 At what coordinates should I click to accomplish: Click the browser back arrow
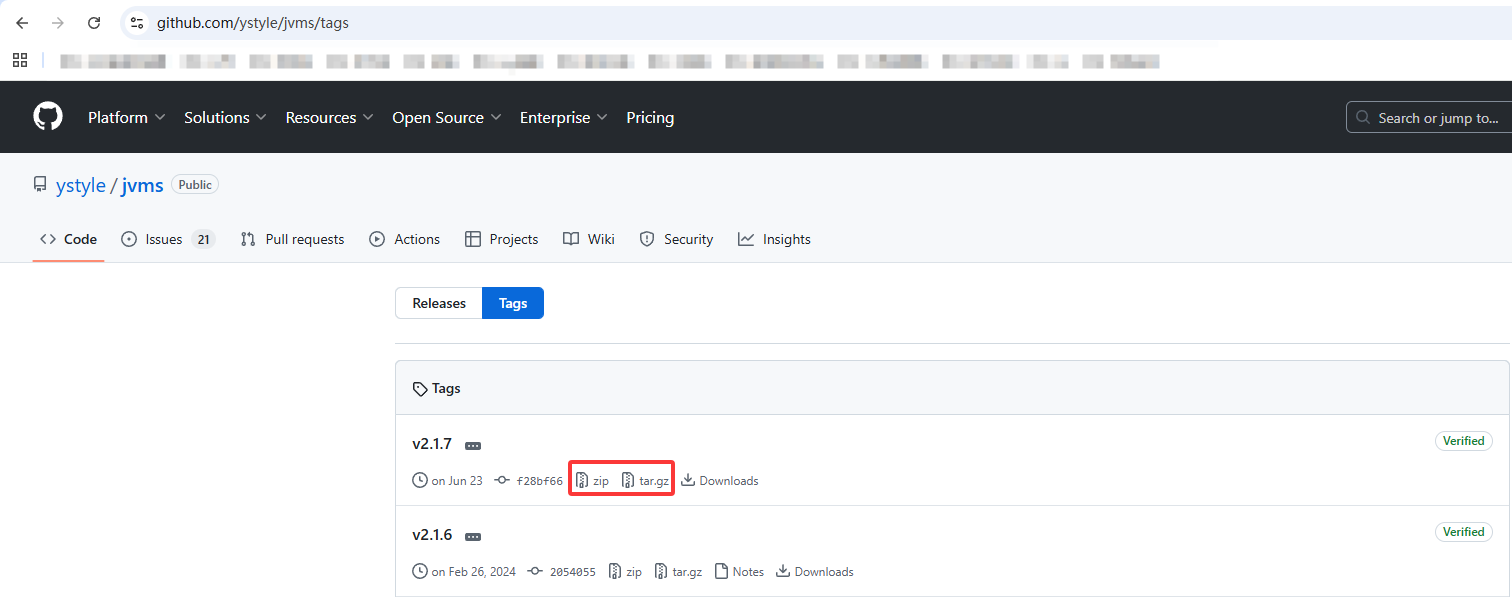[x=22, y=22]
